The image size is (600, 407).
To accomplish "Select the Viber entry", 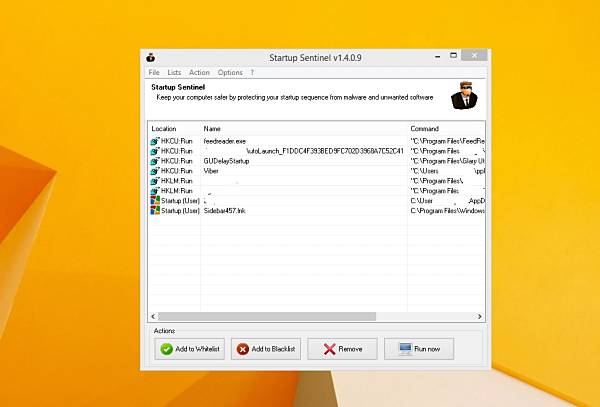I will pos(211,171).
